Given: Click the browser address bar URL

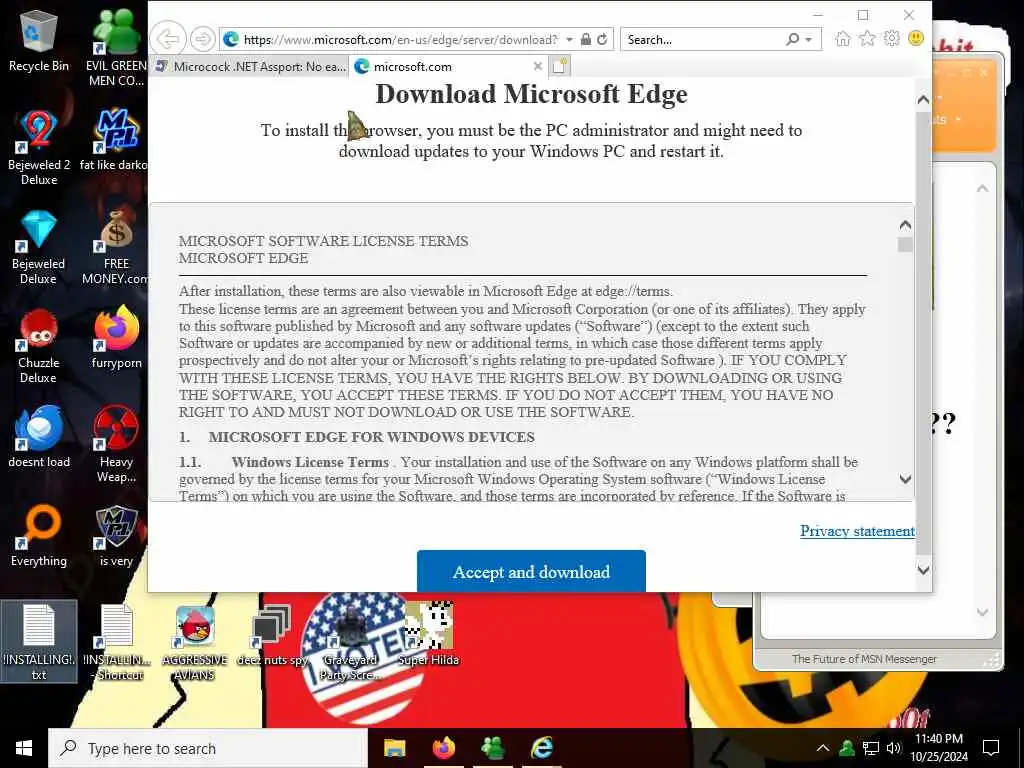Looking at the screenshot, I should (400, 39).
